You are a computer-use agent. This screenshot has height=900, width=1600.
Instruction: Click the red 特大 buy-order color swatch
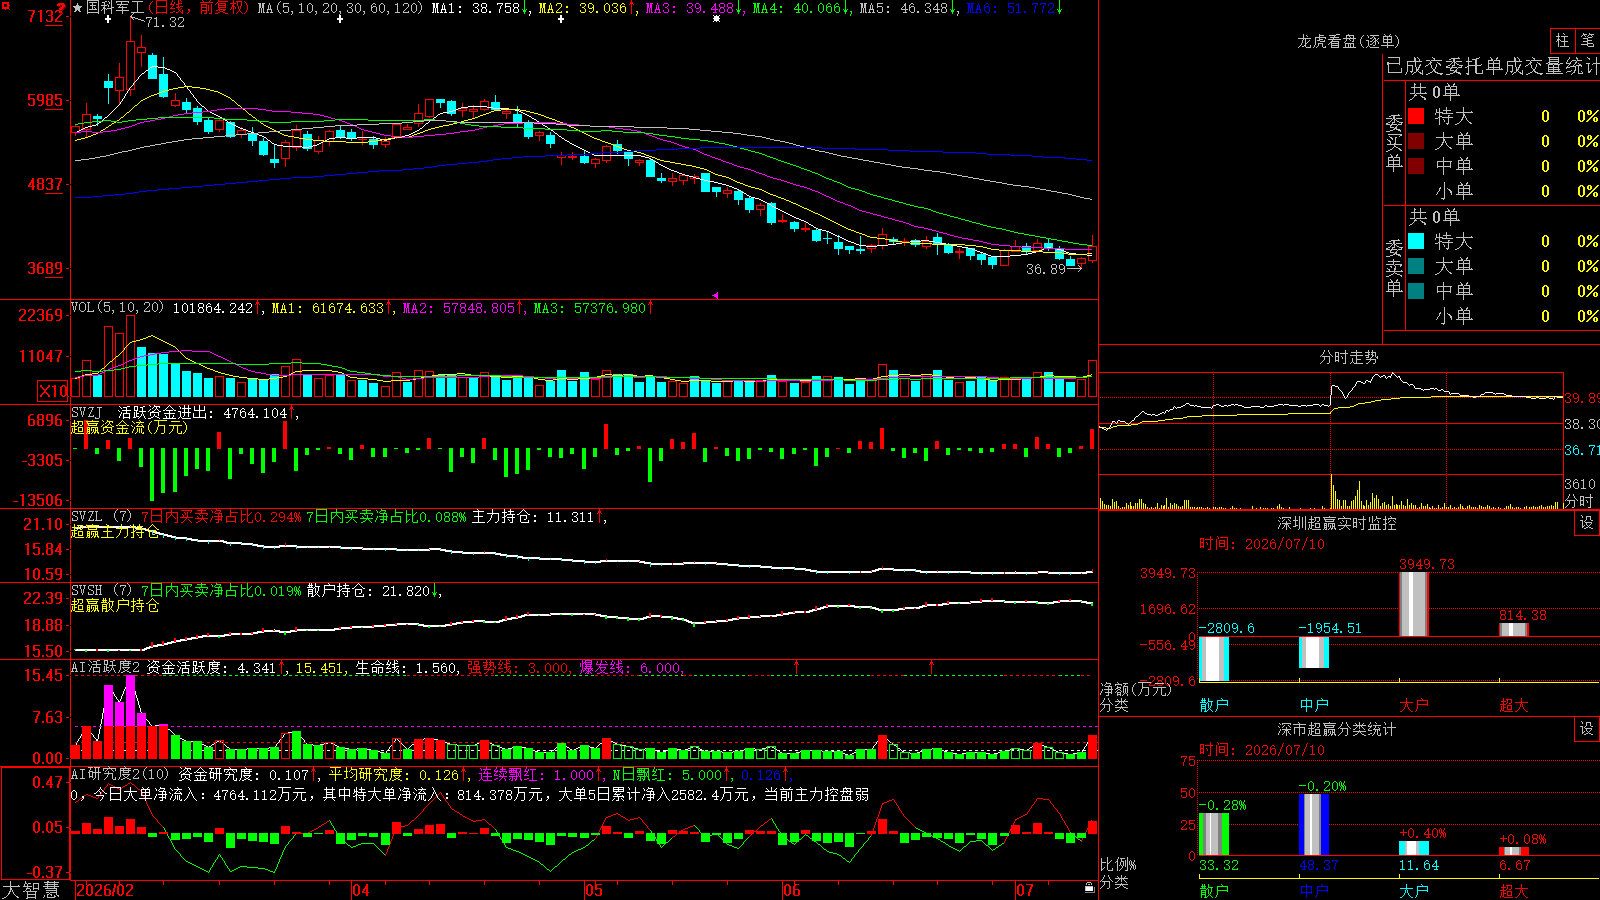(1416, 116)
